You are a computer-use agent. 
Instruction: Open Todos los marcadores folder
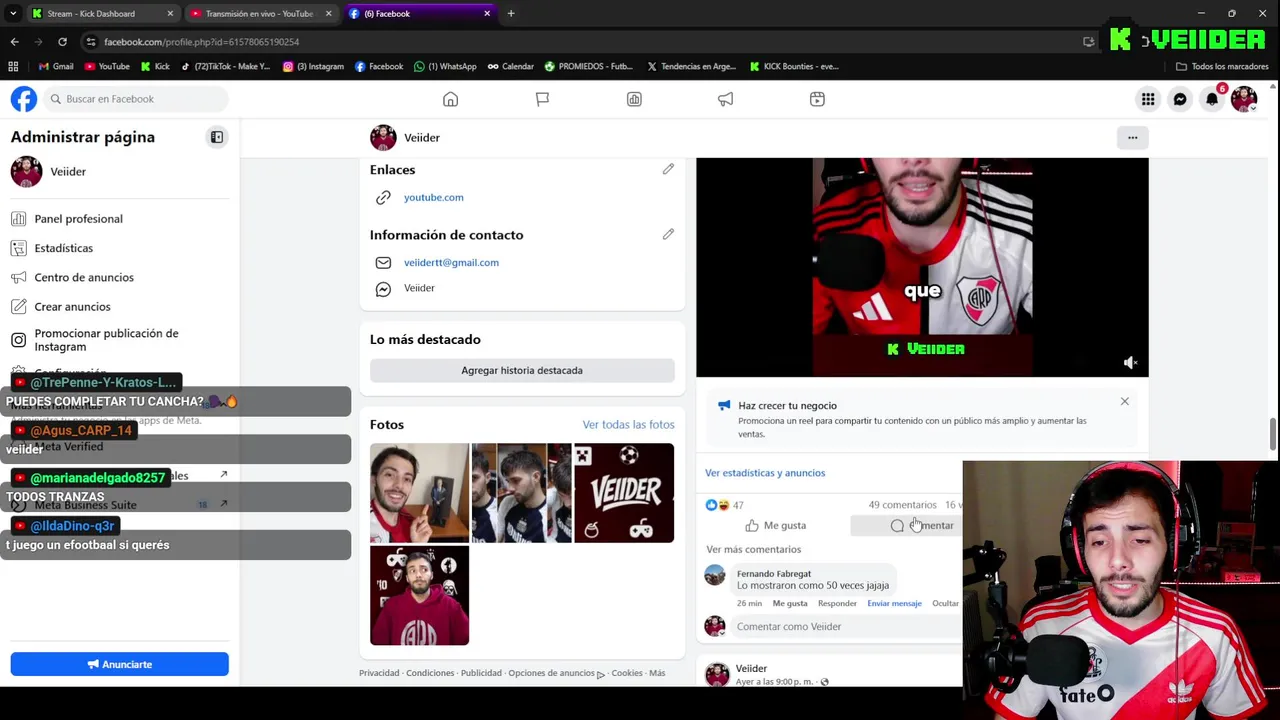pos(1222,66)
